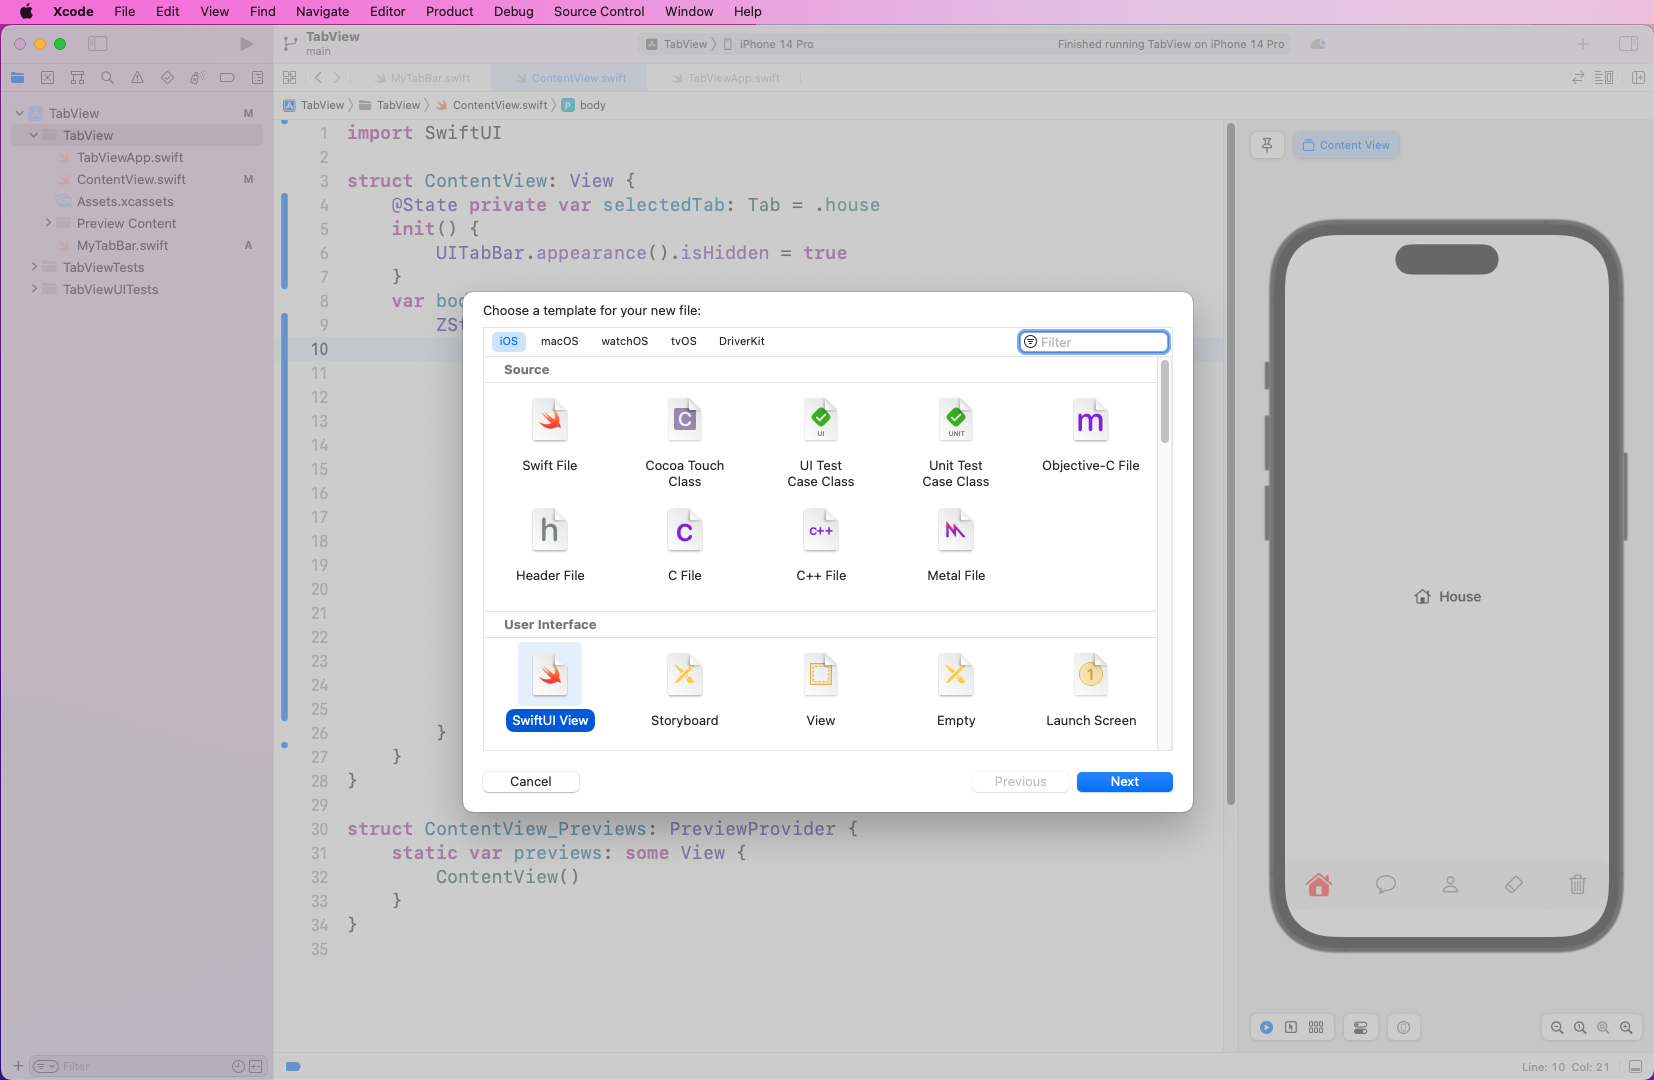Choose the Launch Screen template

(1091, 688)
